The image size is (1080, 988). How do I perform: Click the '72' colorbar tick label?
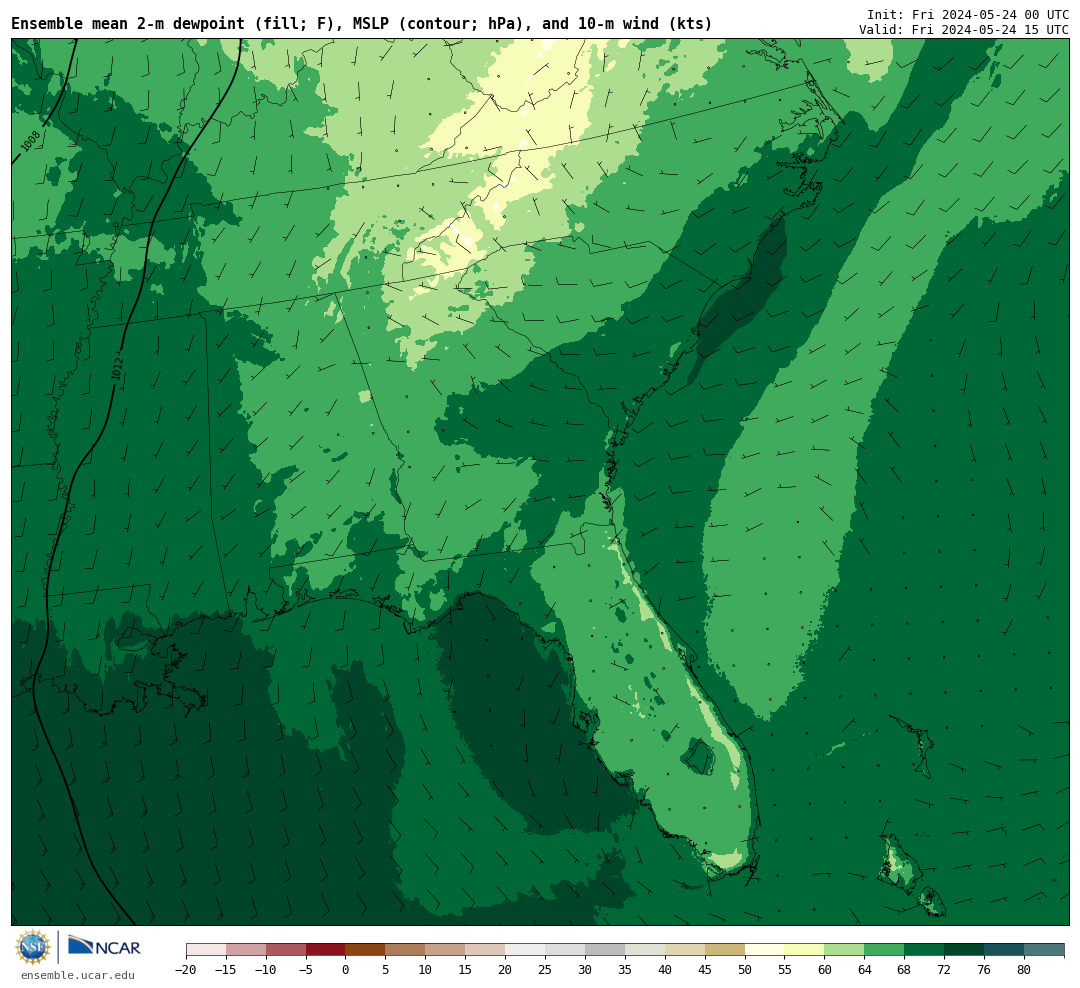[x=944, y=969]
